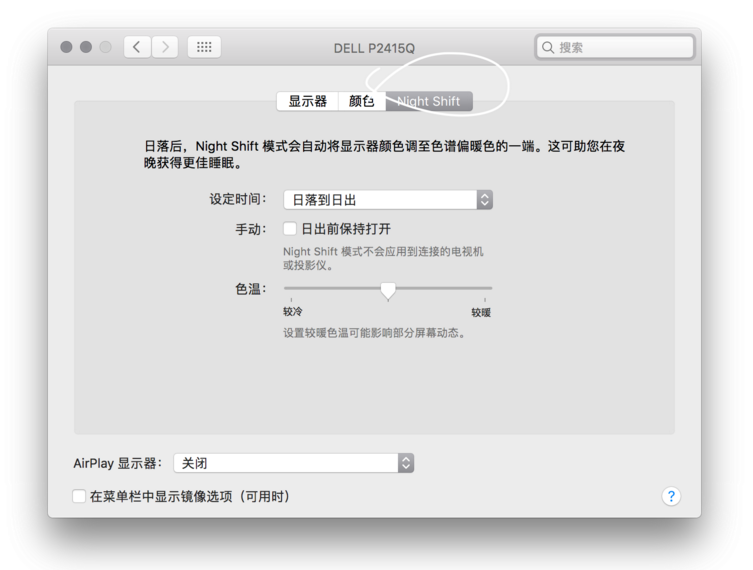Open the 设定时间 schedule dropdown
The height and width of the screenshot is (570, 753).
(388, 200)
